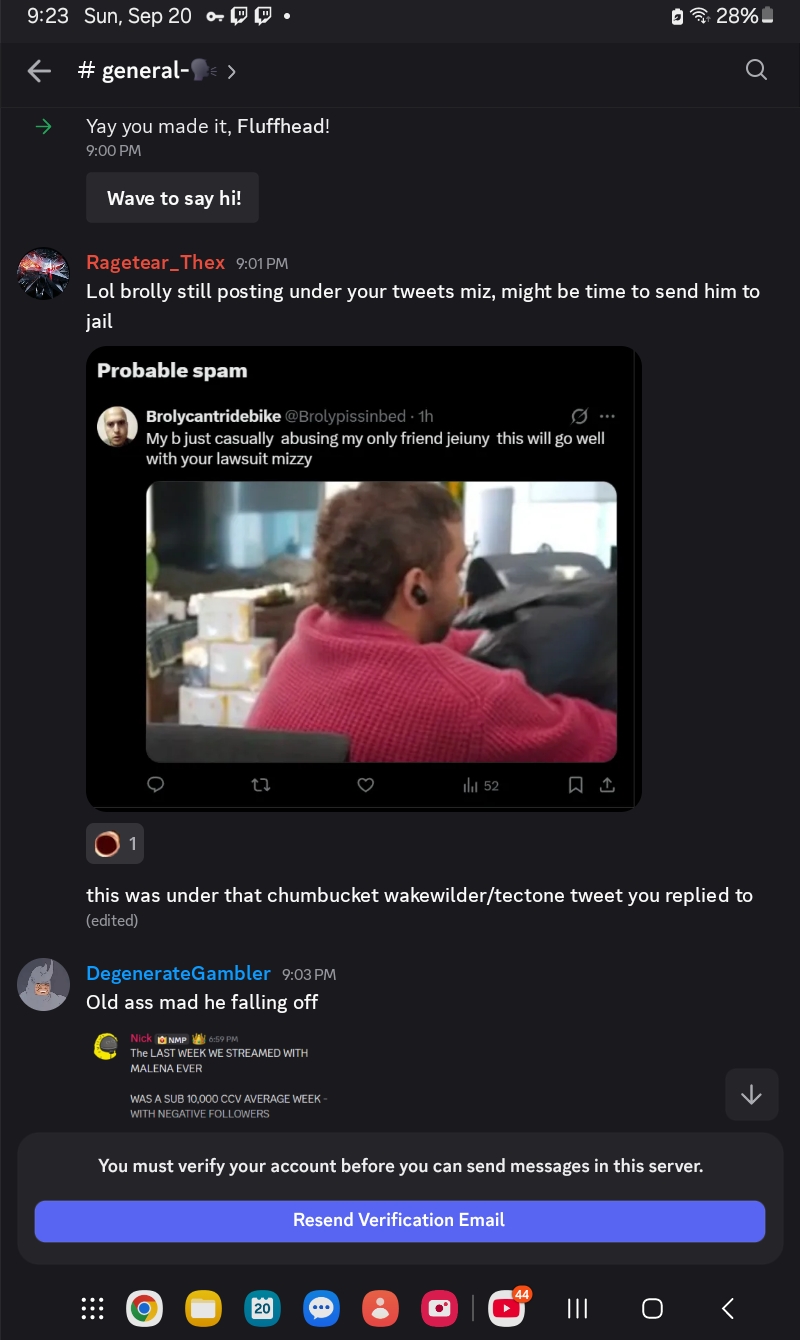Jump to latest messages down arrow
This screenshot has width=800, height=1340.
pyautogui.click(x=751, y=1094)
